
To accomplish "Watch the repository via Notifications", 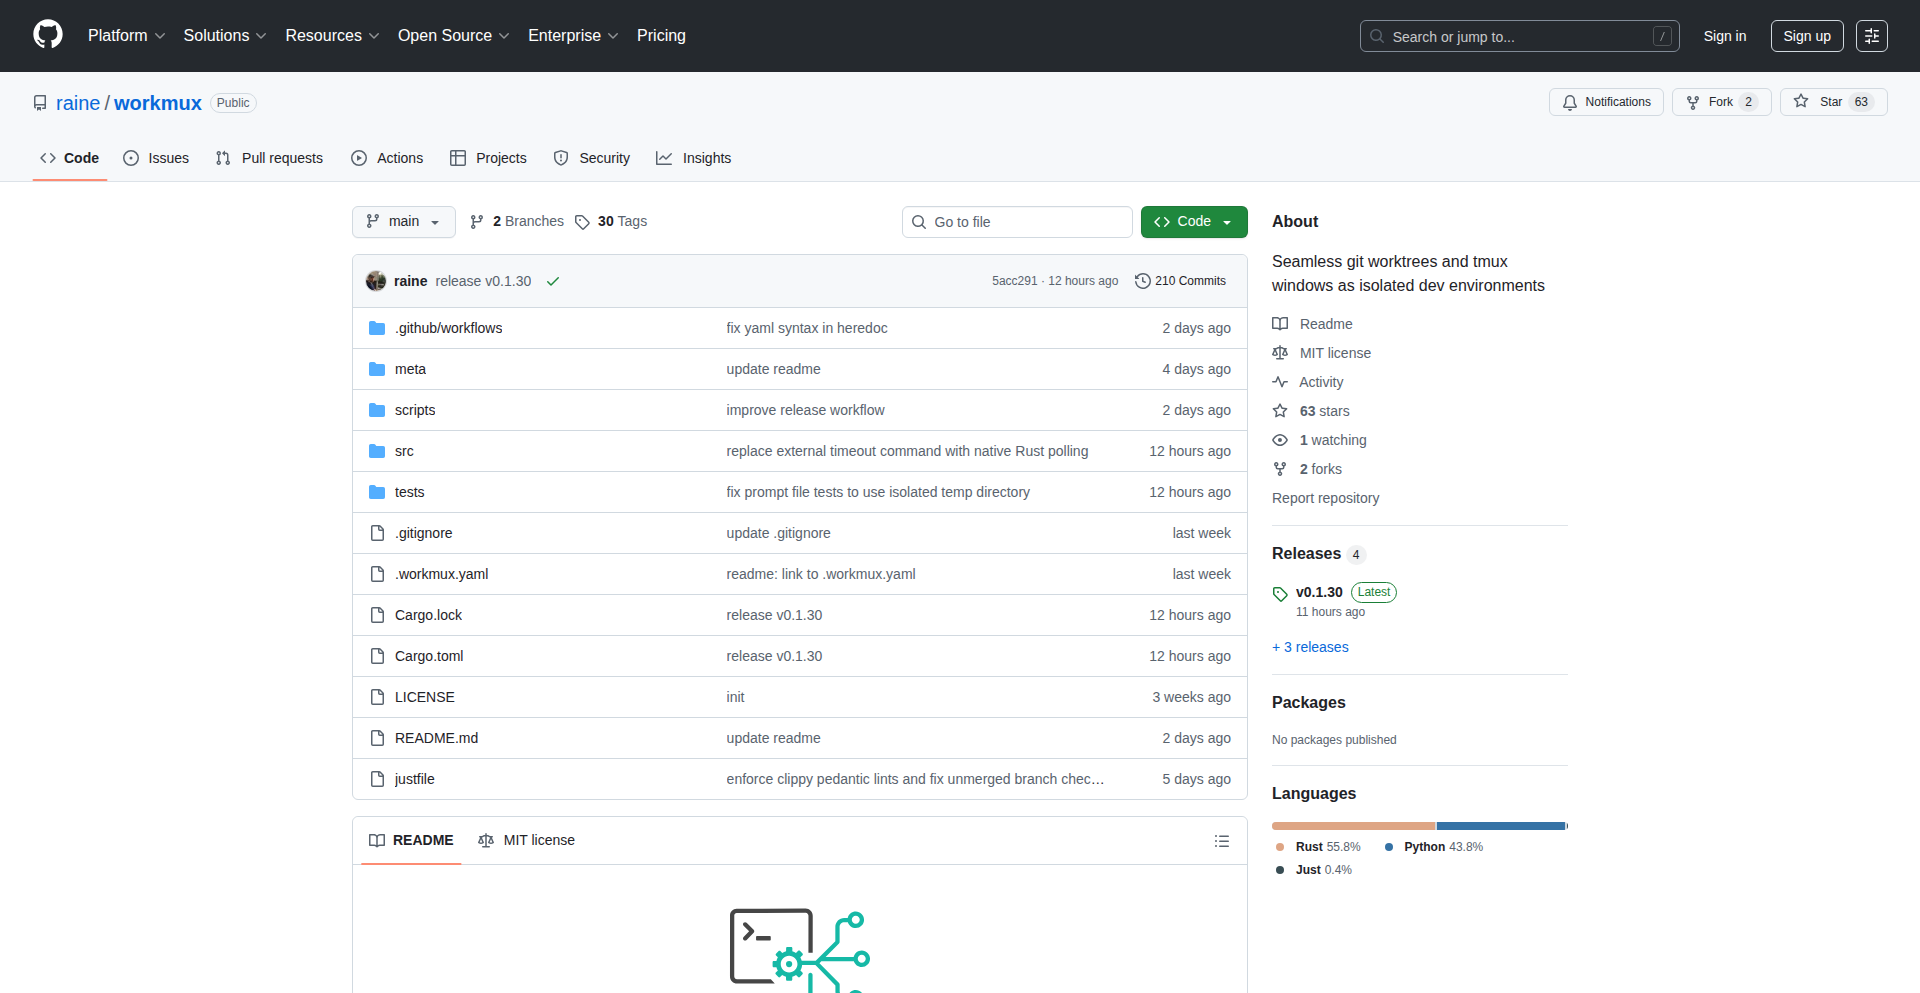I will (x=1605, y=101).
